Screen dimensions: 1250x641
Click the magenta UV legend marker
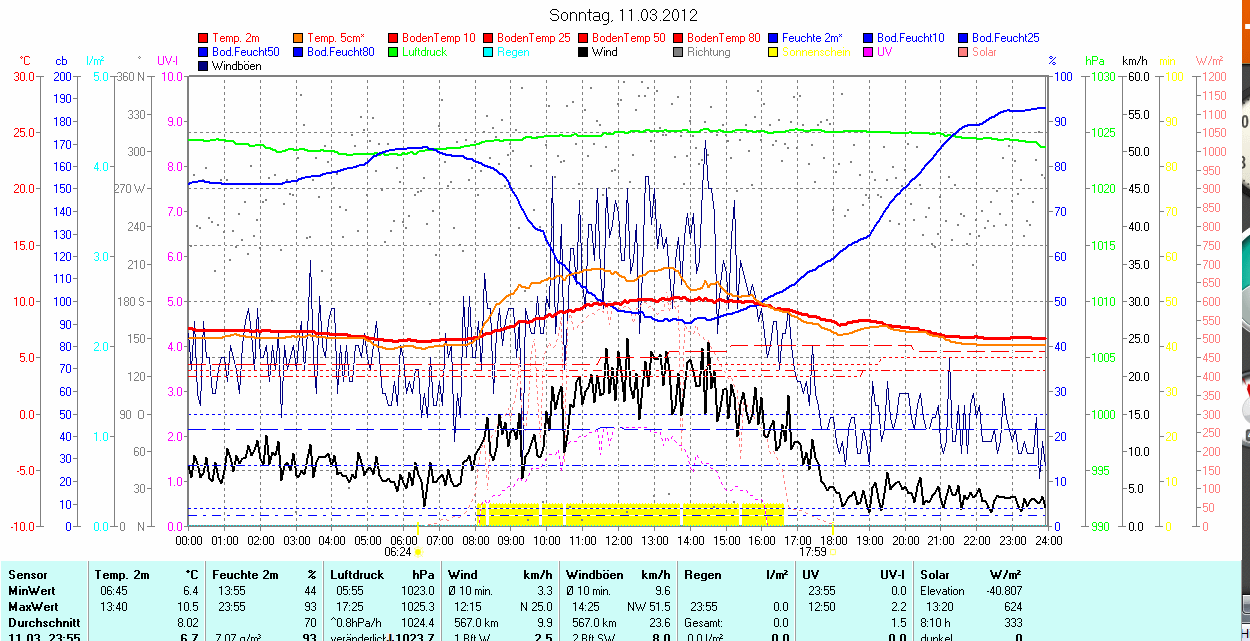click(x=869, y=52)
